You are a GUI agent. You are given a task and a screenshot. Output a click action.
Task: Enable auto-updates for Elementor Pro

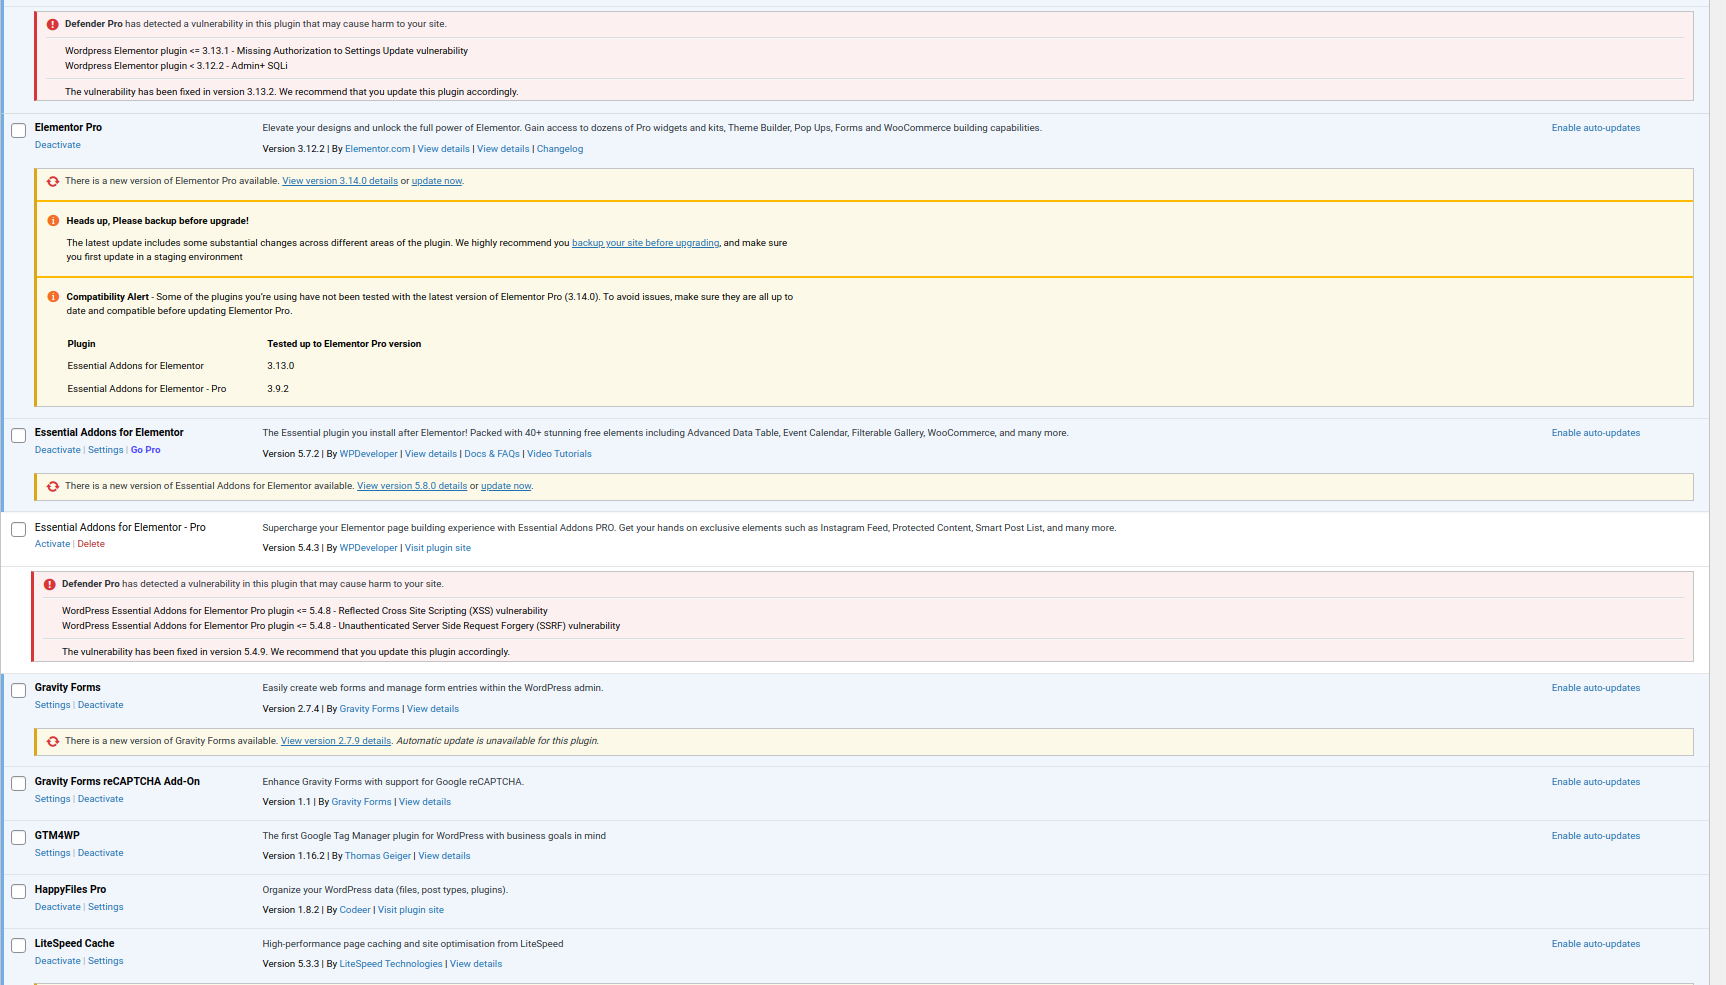pos(1595,128)
